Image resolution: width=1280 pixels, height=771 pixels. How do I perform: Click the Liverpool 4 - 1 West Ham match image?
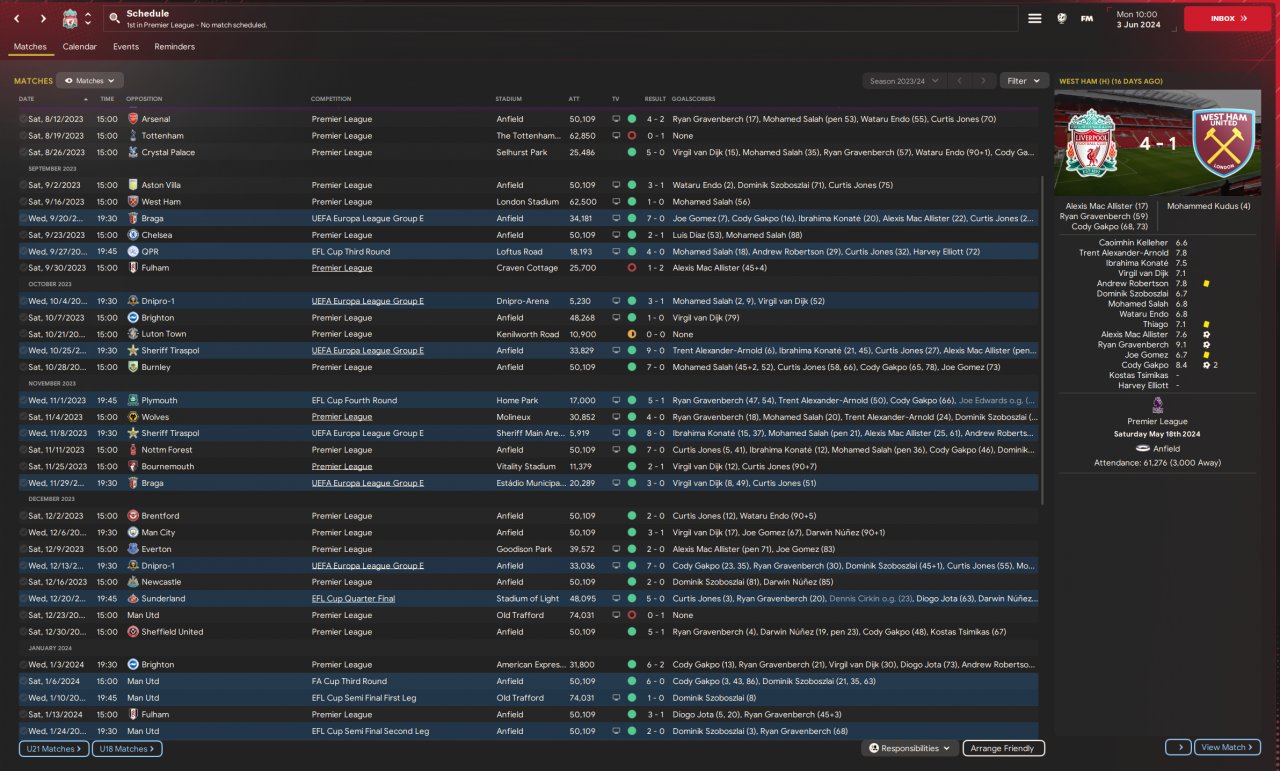click(1158, 142)
